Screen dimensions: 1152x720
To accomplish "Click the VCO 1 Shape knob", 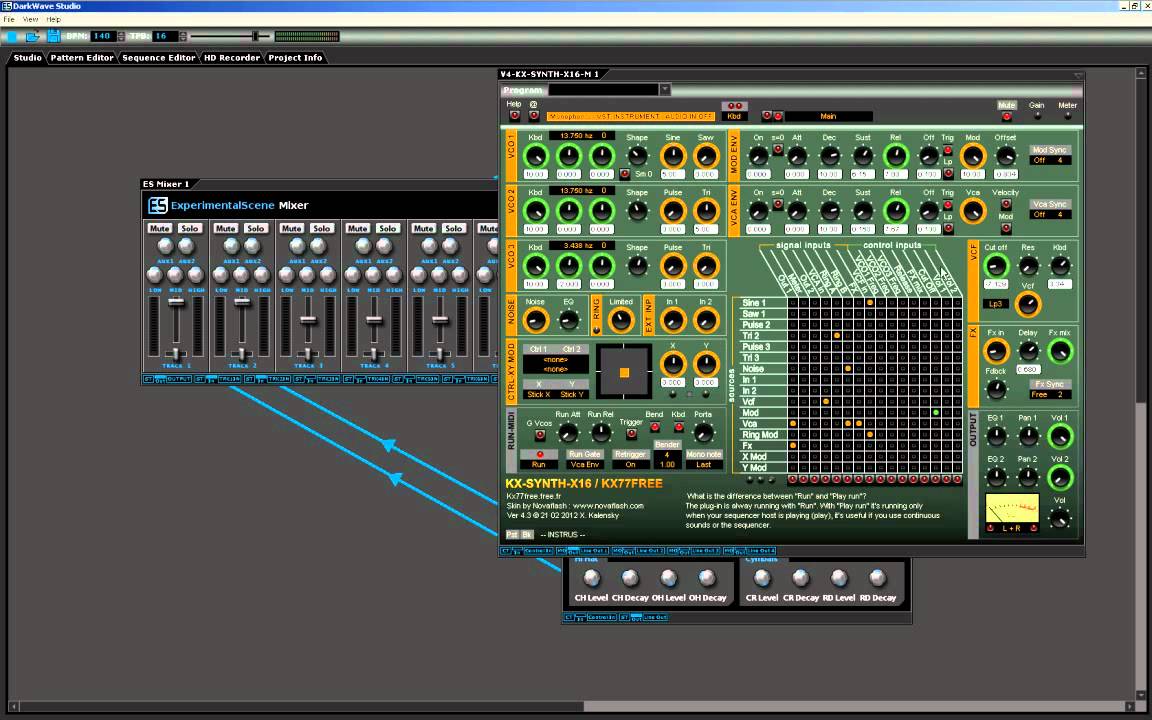I will pos(637,156).
